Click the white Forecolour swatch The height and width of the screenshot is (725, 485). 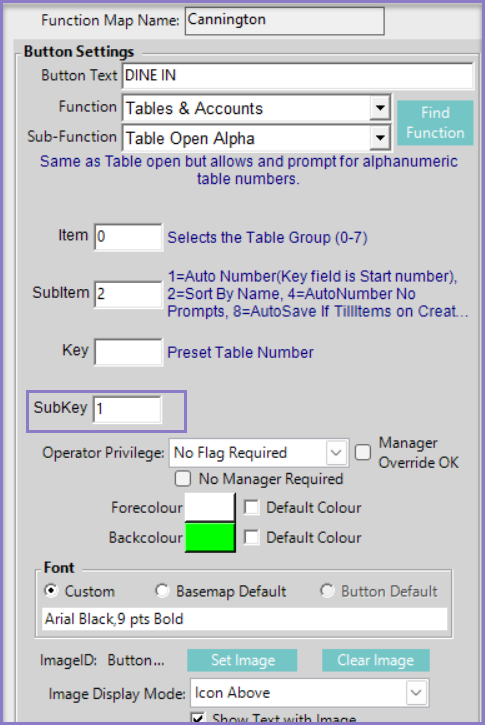[x=210, y=507]
